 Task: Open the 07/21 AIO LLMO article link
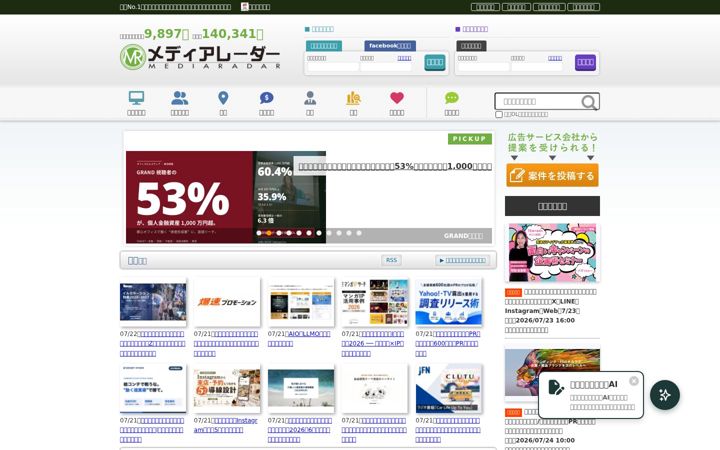tap(299, 339)
